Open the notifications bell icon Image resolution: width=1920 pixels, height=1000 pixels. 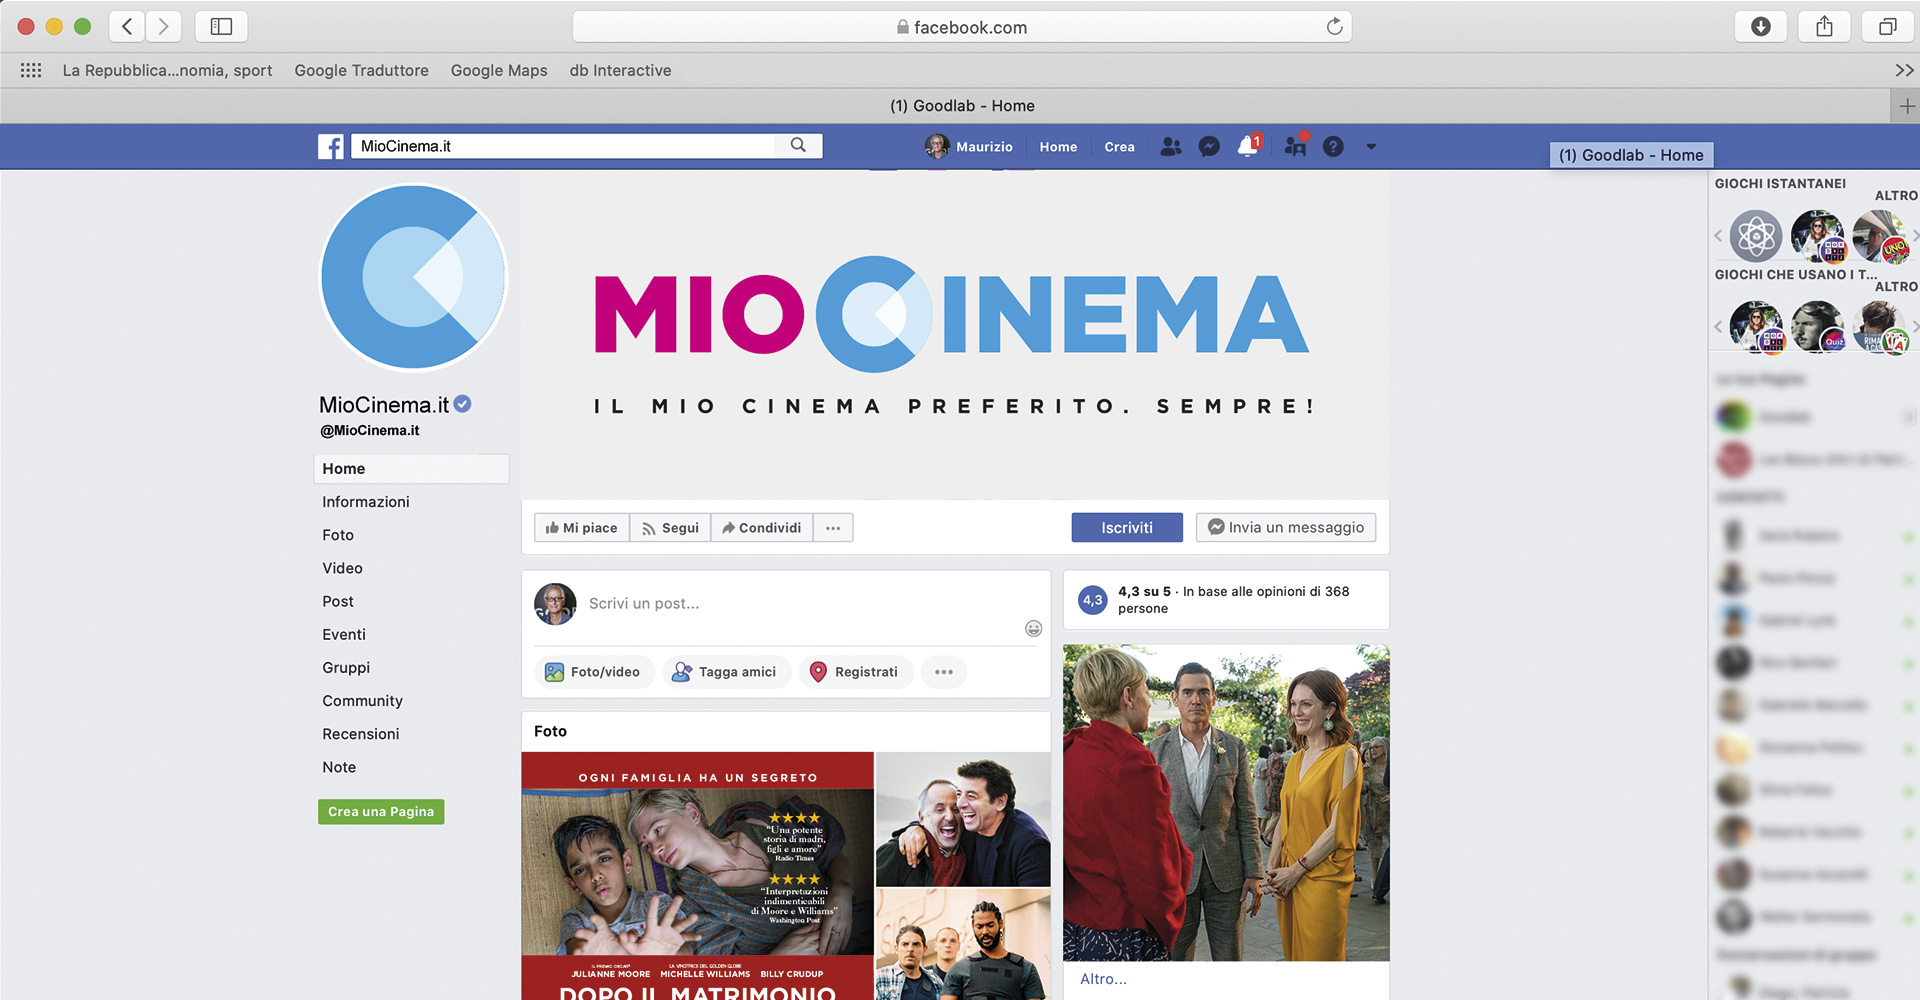tap(1247, 147)
